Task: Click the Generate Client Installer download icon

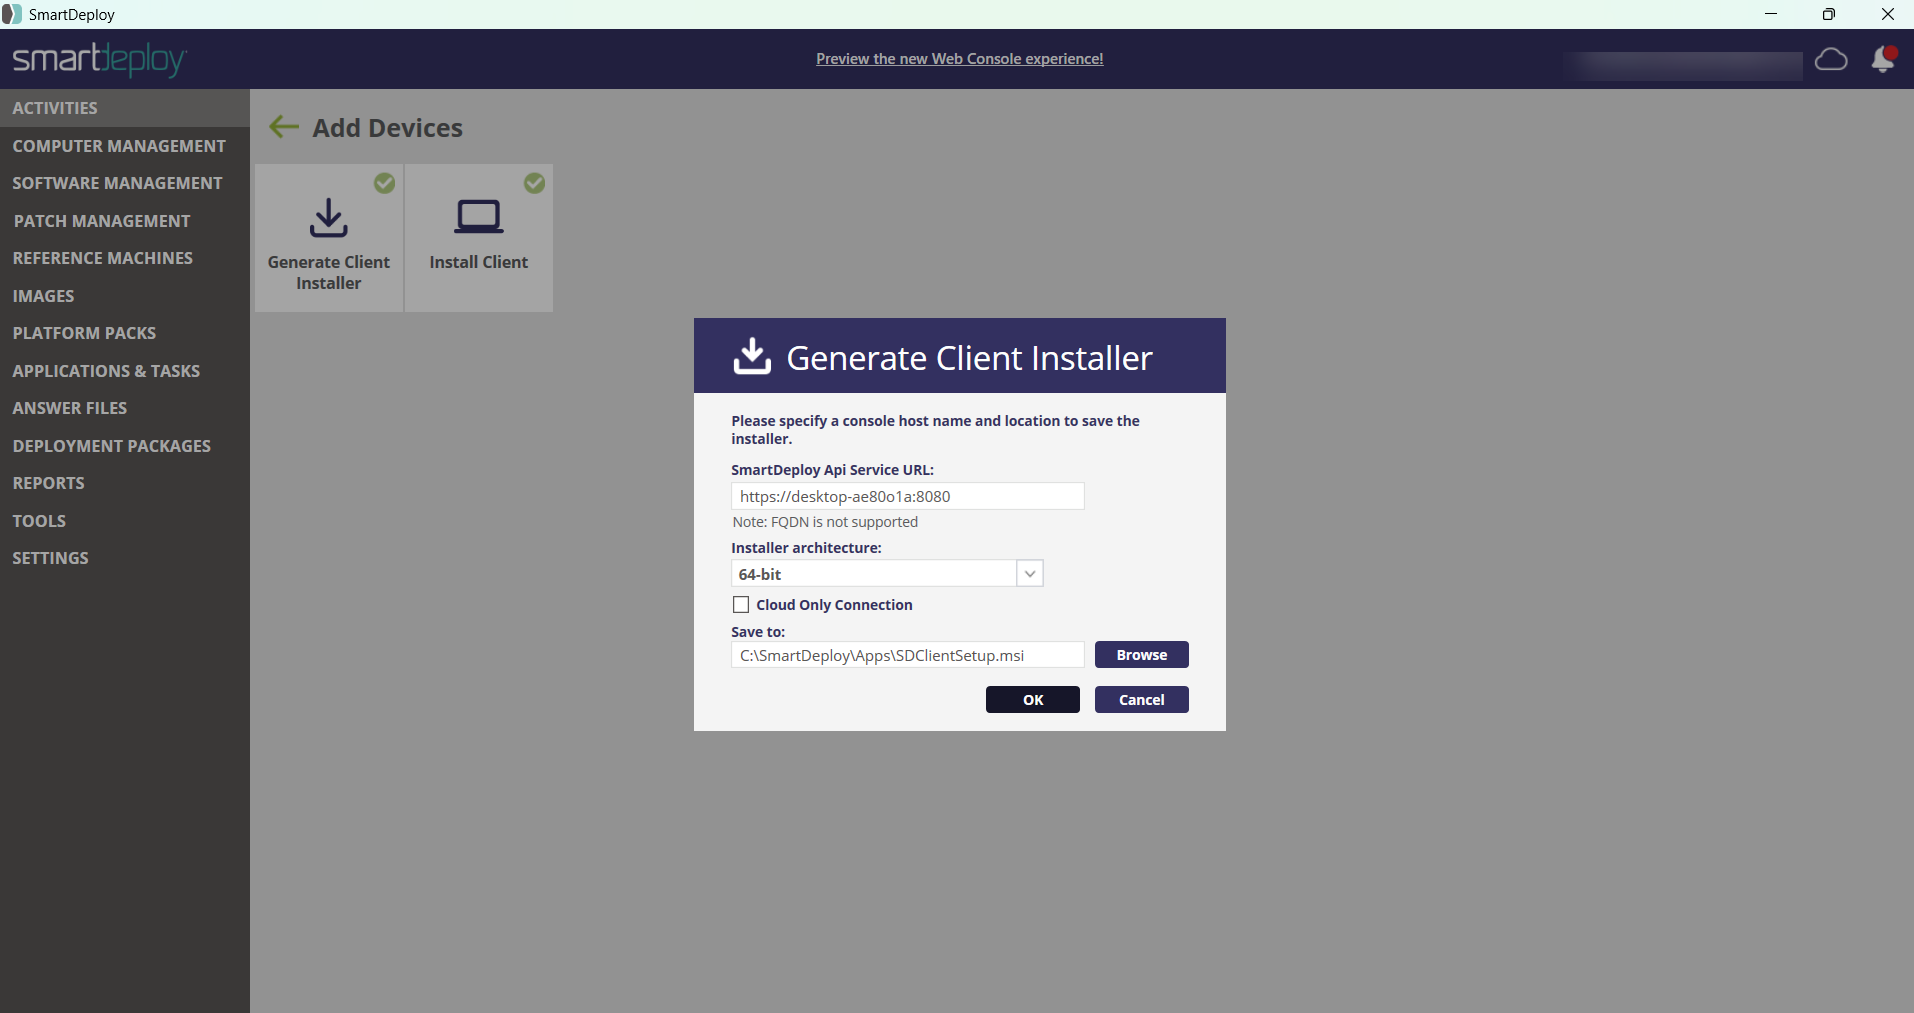Action: click(x=328, y=218)
